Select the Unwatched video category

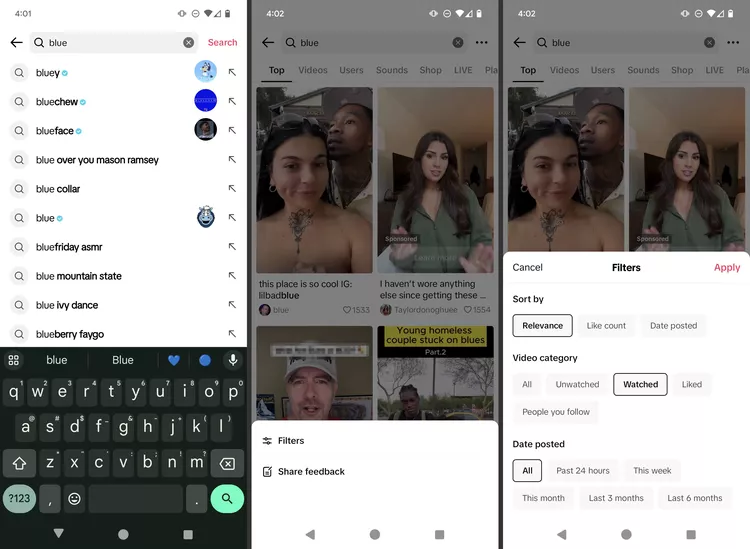(x=577, y=384)
